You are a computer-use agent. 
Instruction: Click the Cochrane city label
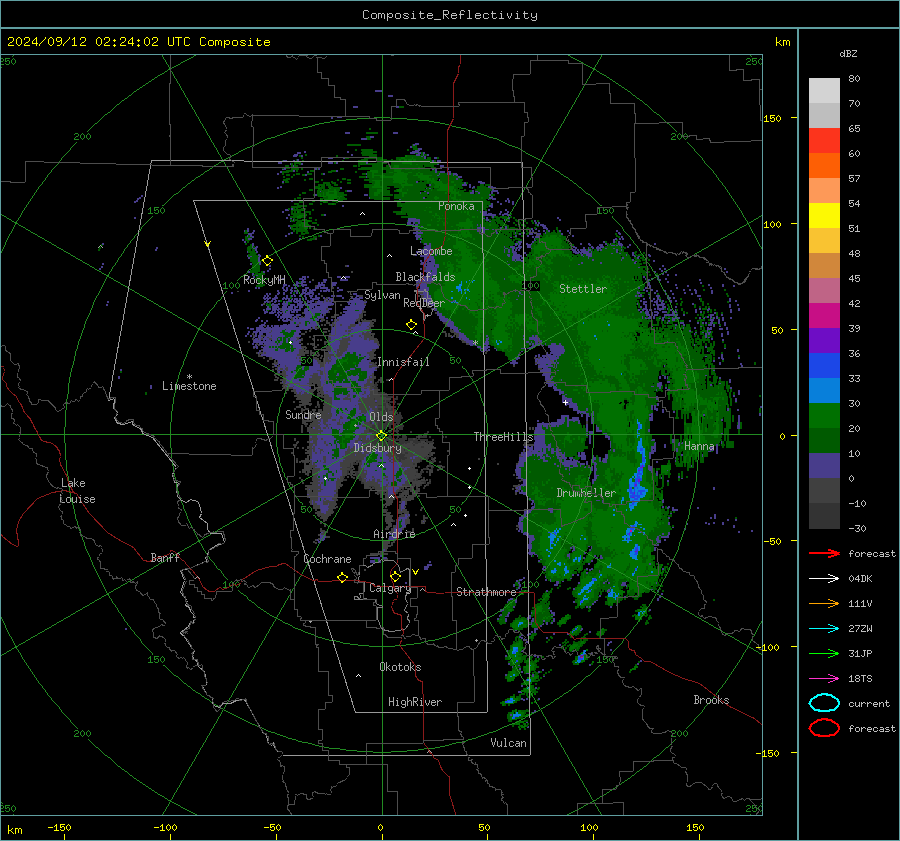point(327,559)
